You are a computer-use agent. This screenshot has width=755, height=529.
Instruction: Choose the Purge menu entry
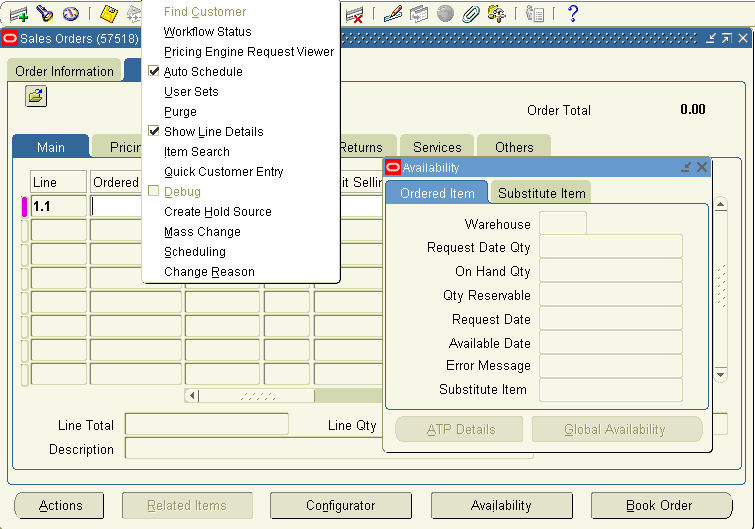[x=180, y=112]
